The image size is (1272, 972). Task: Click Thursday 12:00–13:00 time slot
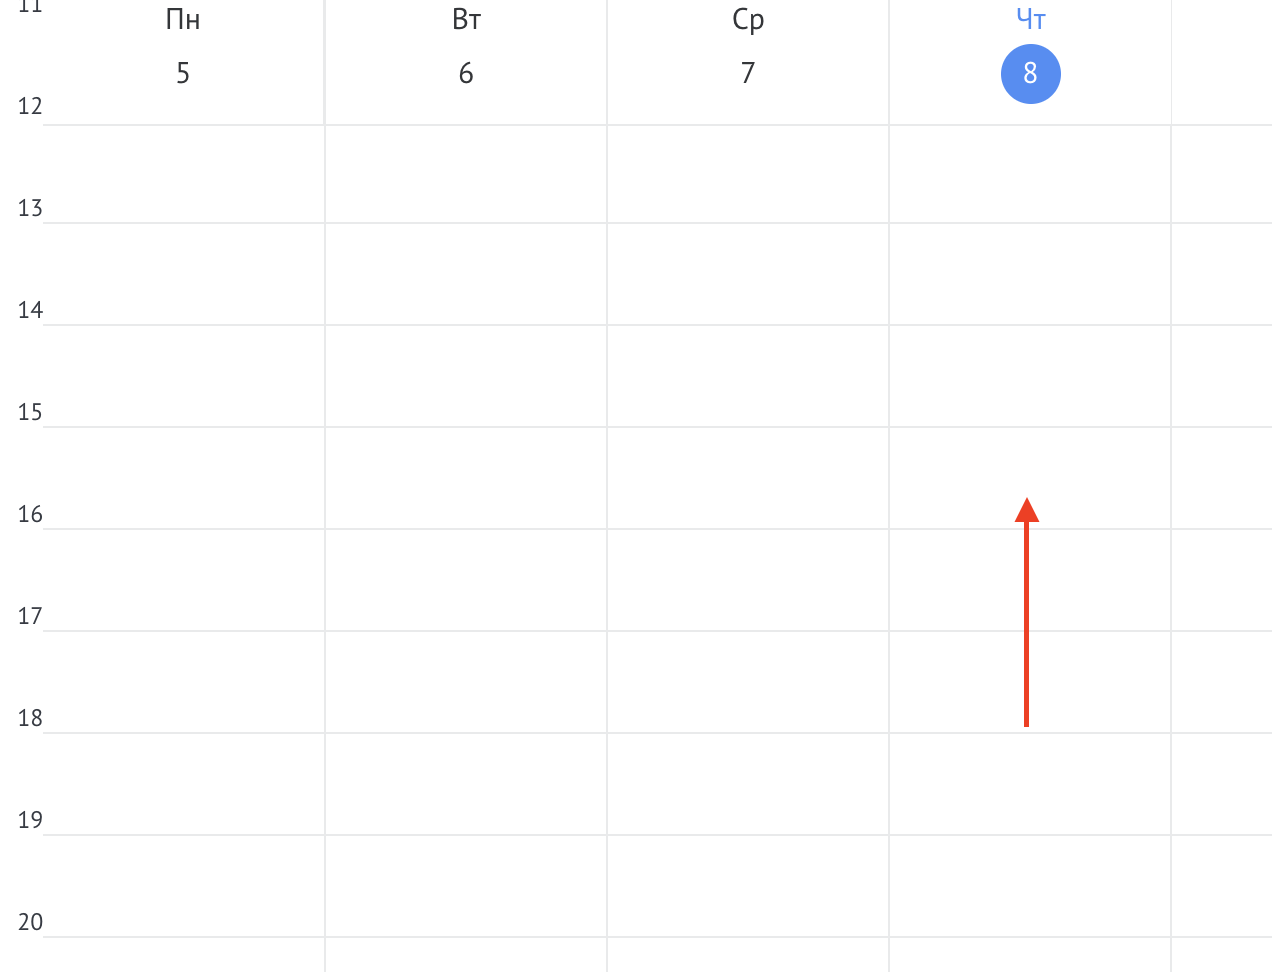[1030, 174]
